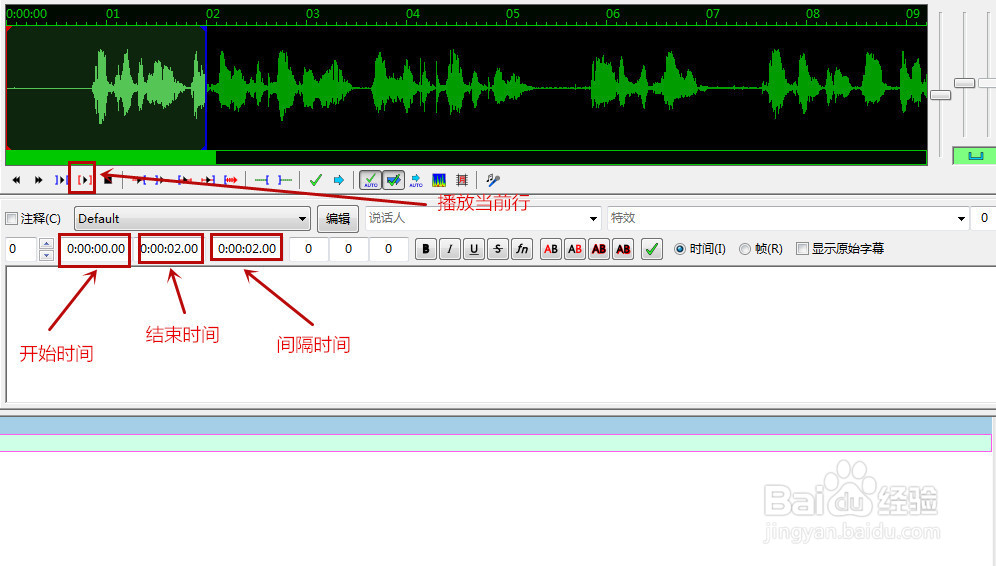Click the effect field value 0 at far right
This screenshot has width=996, height=566.
[x=984, y=219]
